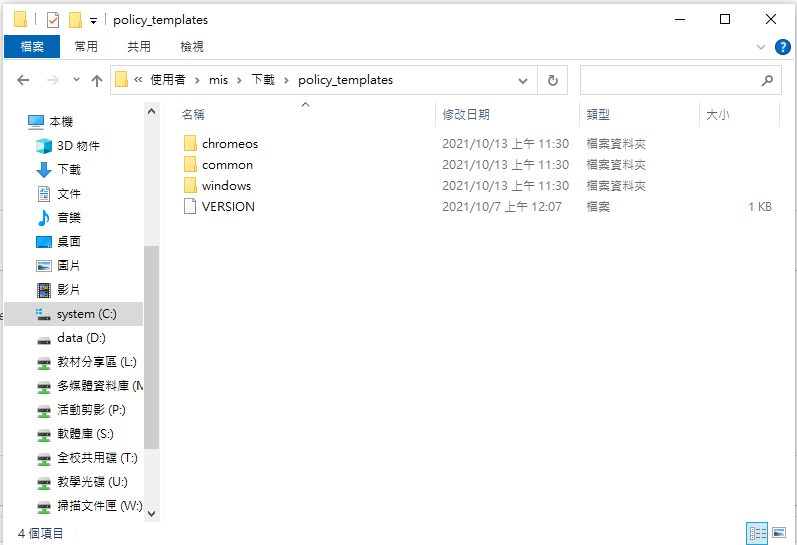Open the Customize Quick Access Toolbar dropdown
The width and height of the screenshot is (797, 545).
coord(94,21)
